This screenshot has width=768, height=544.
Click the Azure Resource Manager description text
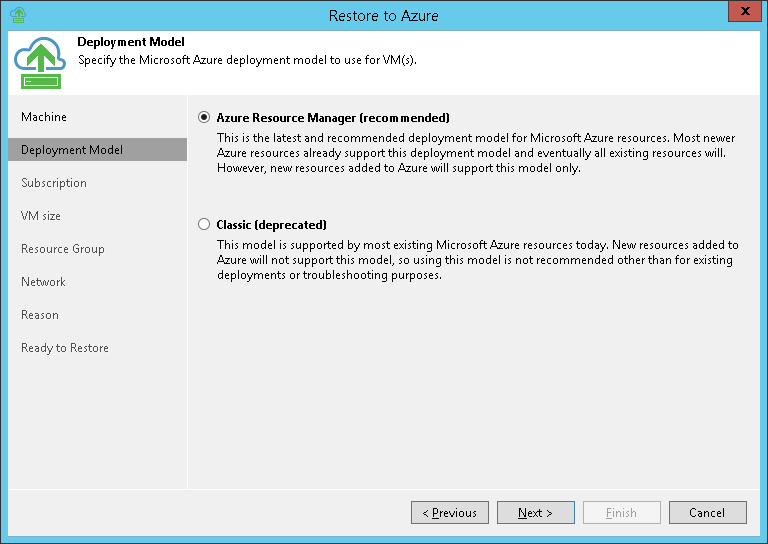pyautogui.click(x=475, y=152)
